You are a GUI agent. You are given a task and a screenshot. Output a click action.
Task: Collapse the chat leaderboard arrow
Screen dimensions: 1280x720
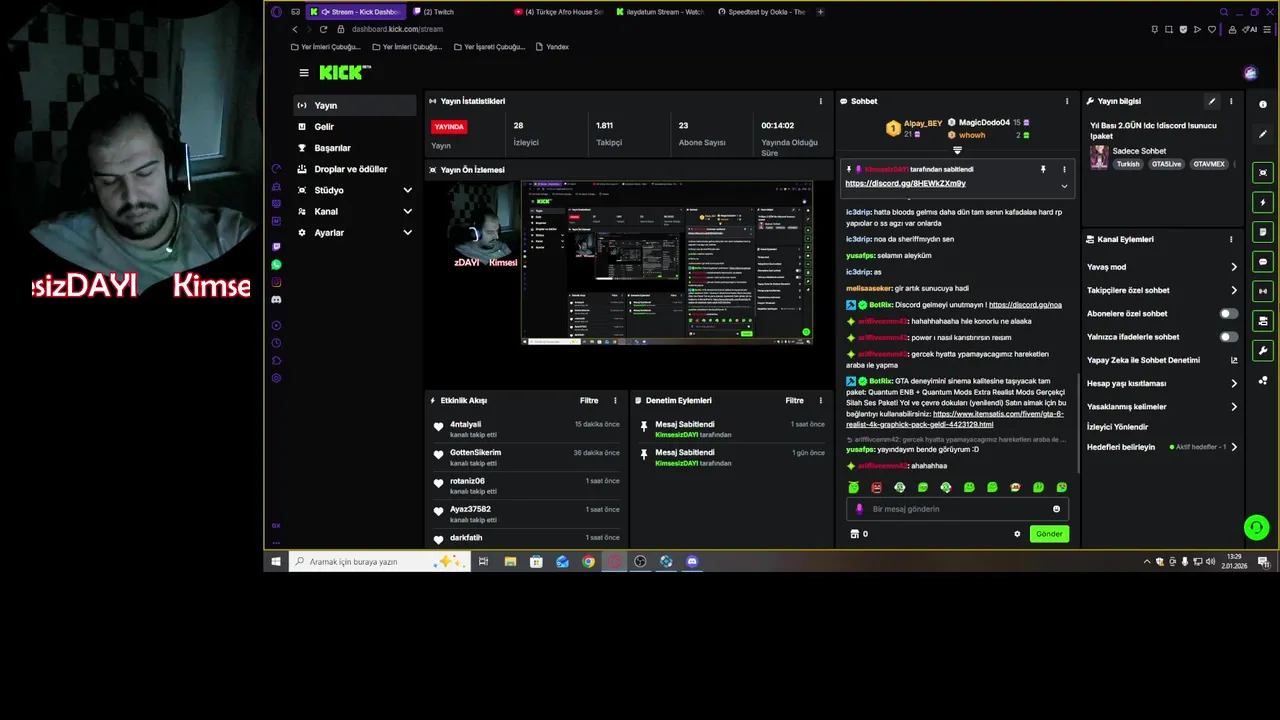pyautogui.click(x=957, y=150)
